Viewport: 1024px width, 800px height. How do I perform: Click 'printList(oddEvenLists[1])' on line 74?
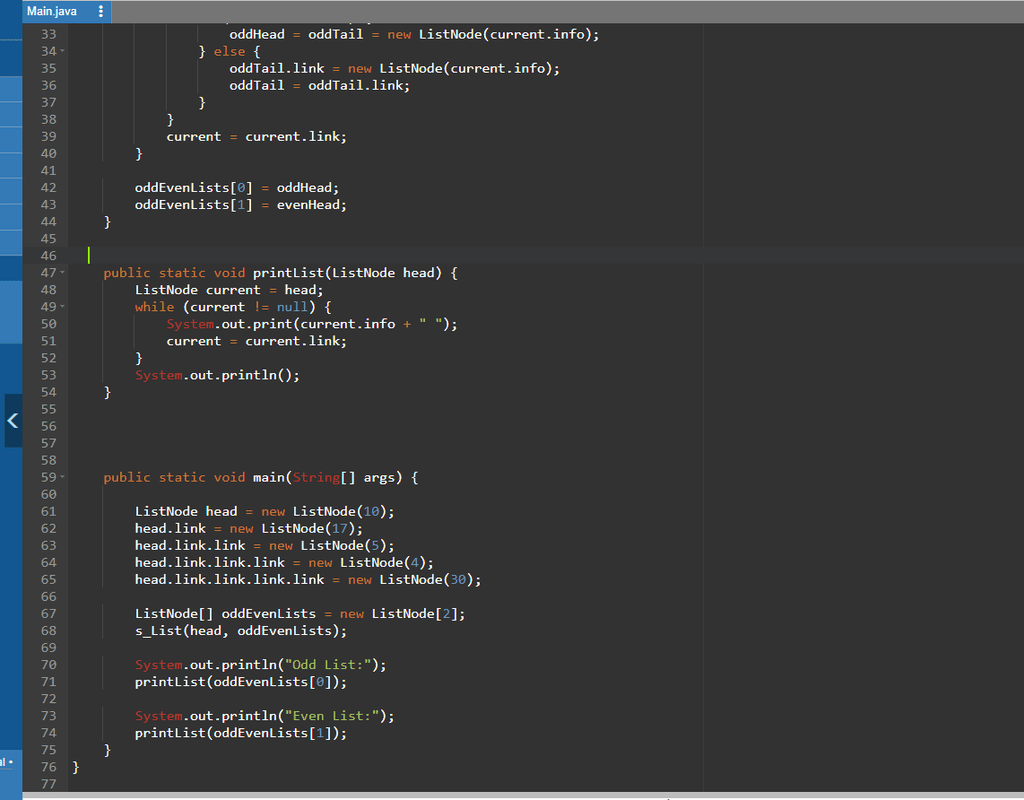pyautogui.click(x=237, y=733)
